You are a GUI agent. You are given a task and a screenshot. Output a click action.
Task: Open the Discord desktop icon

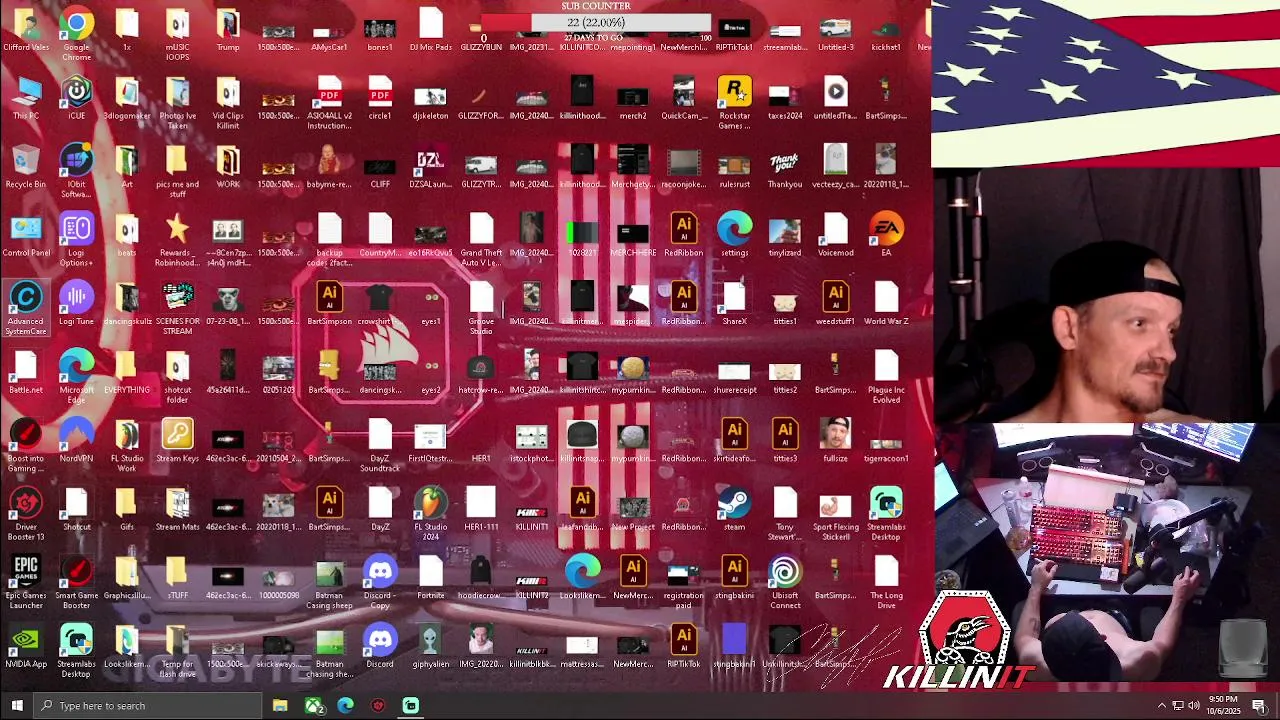click(x=380, y=647)
